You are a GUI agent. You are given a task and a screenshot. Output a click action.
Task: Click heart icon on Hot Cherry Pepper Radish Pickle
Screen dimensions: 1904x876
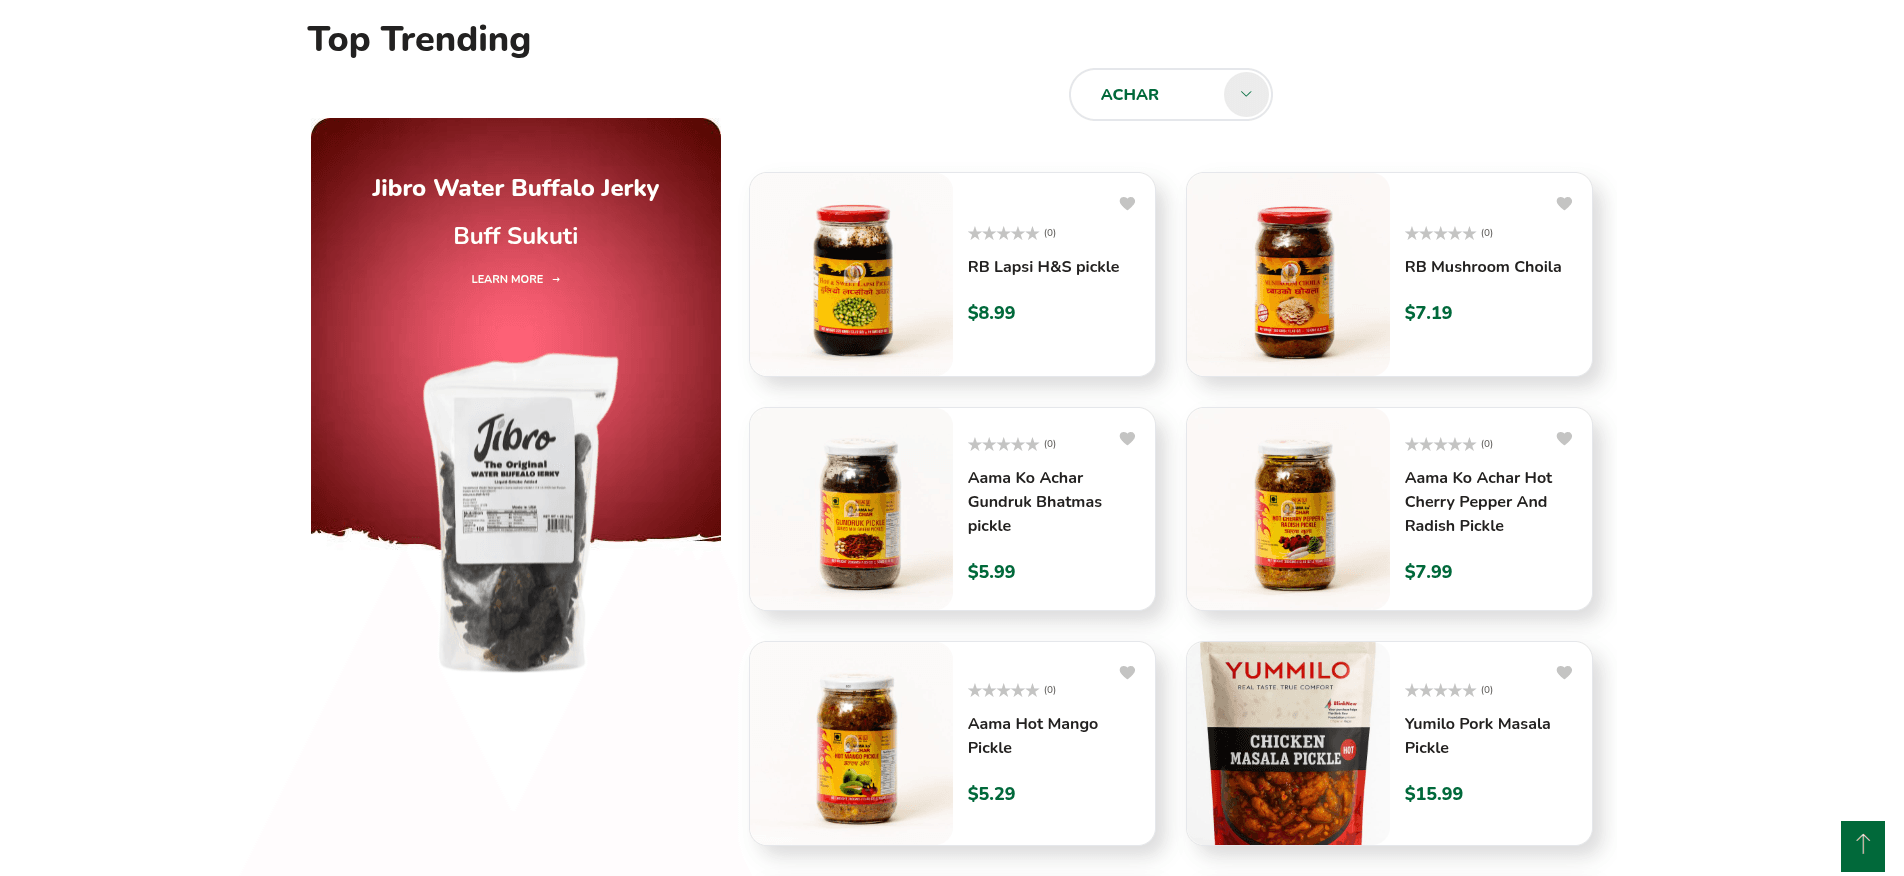tap(1564, 438)
